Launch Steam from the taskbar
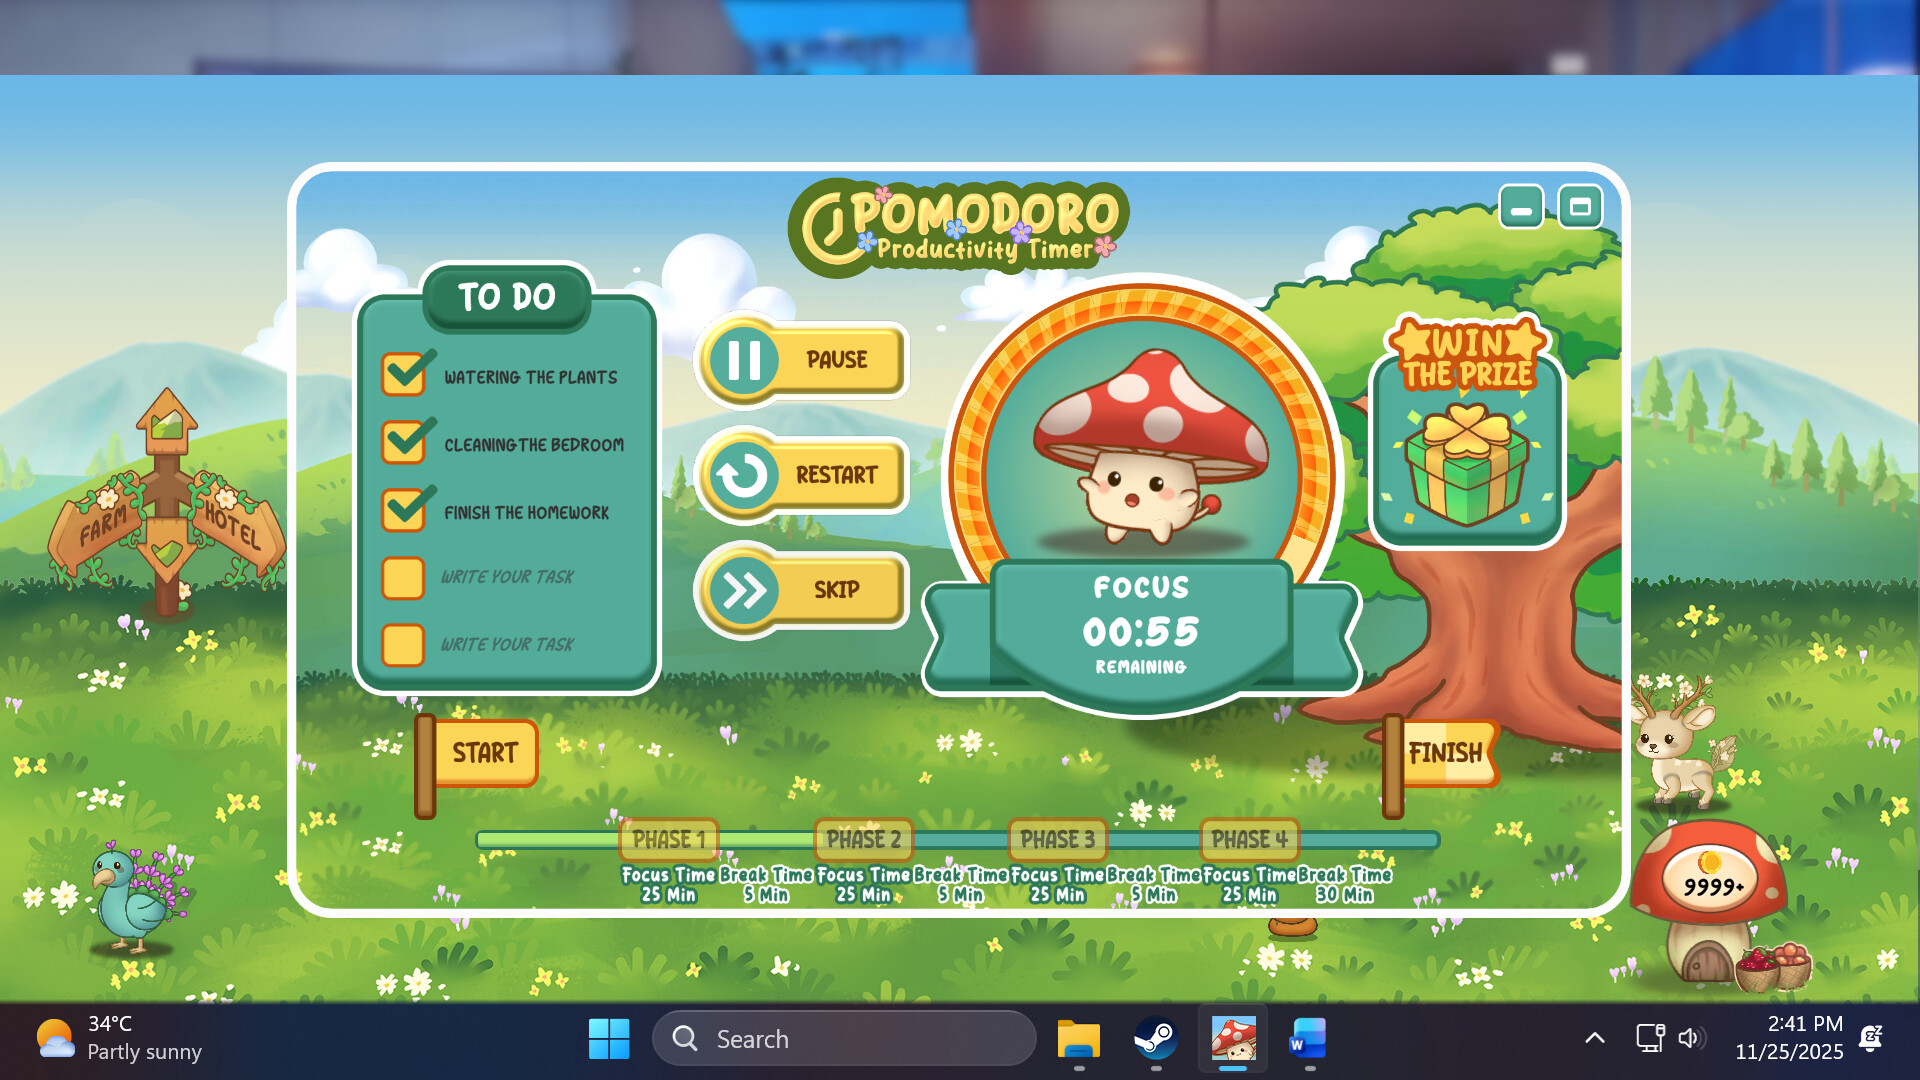This screenshot has height=1080, width=1920. 1159,1039
